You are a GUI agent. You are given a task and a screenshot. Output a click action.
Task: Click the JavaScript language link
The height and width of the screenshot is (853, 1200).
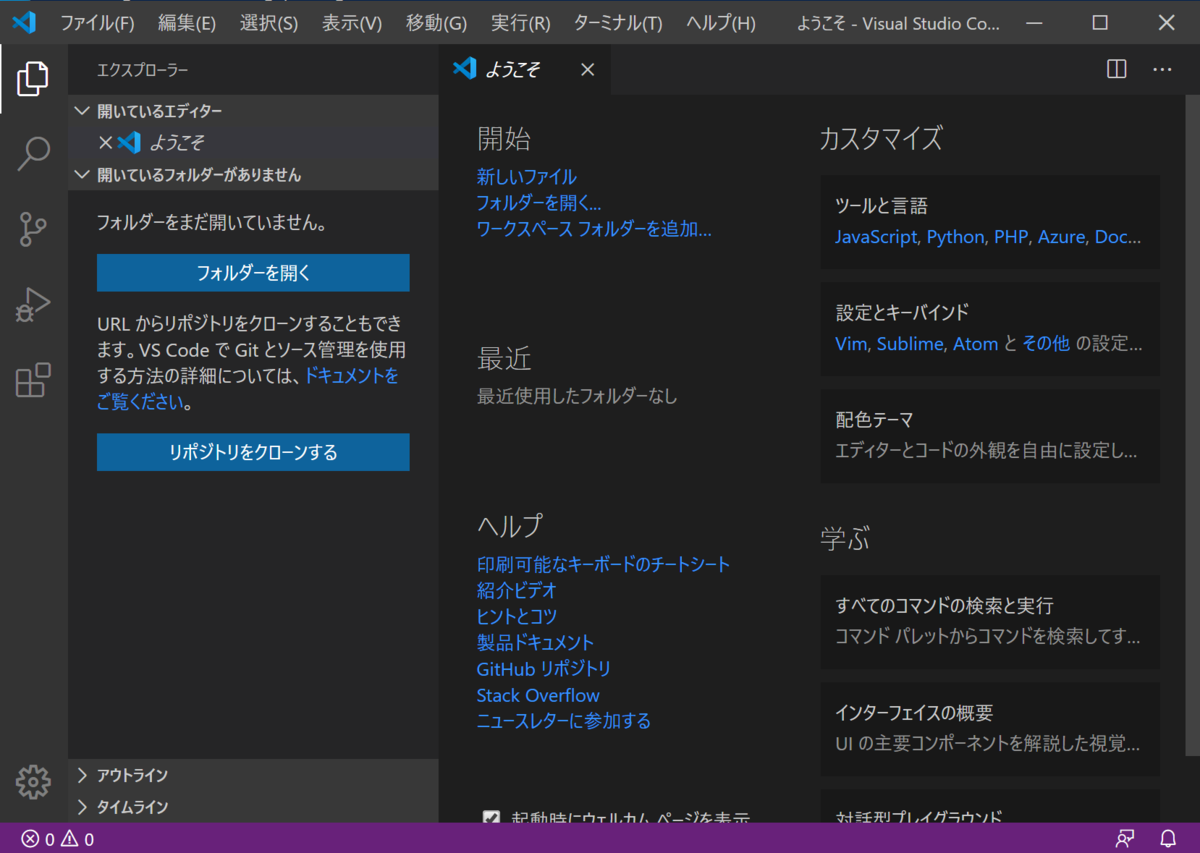876,237
